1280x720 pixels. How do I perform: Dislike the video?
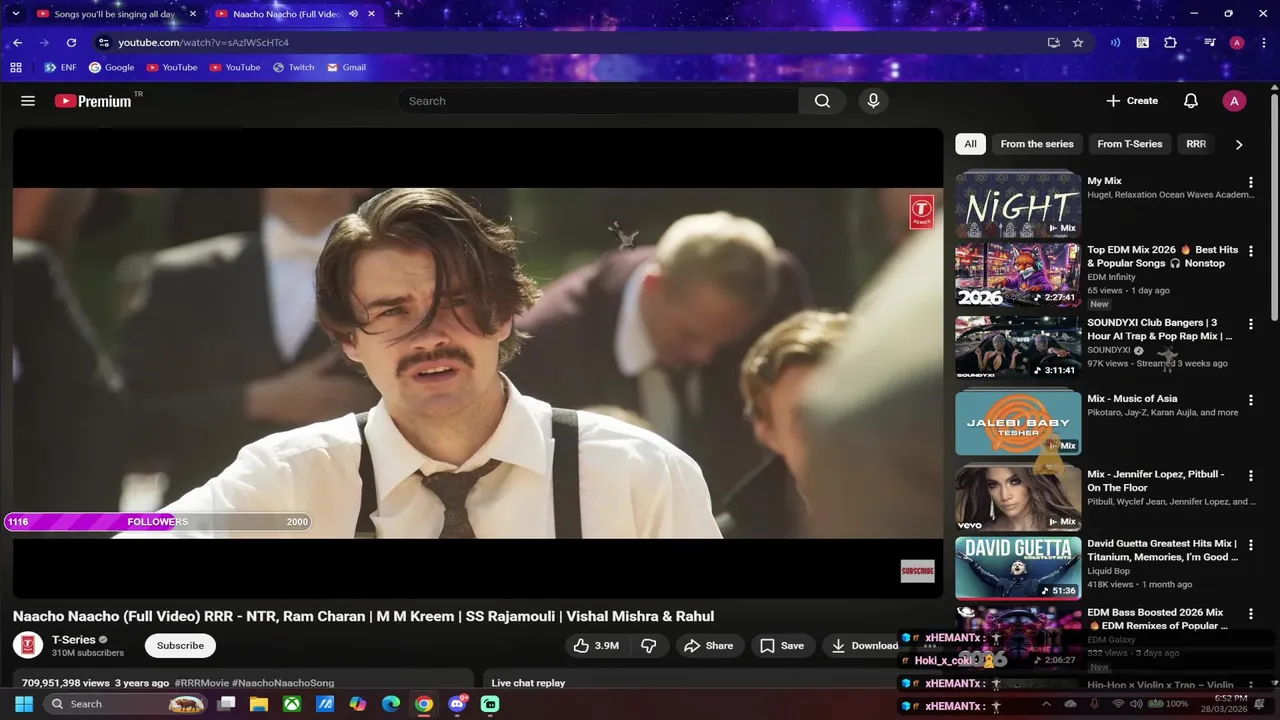pyautogui.click(x=648, y=646)
